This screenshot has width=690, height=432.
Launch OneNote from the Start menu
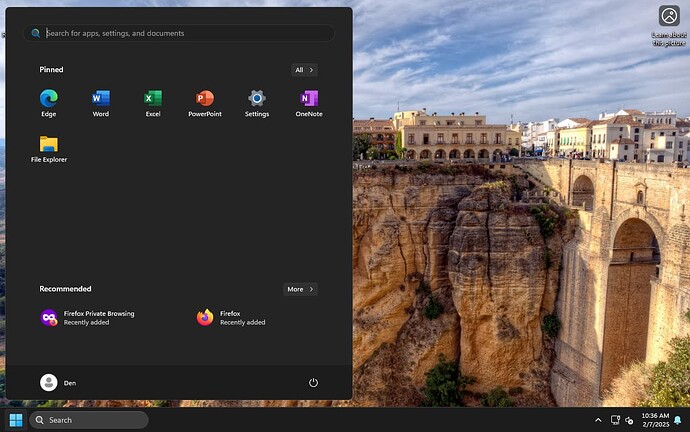(x=308, y=103)
